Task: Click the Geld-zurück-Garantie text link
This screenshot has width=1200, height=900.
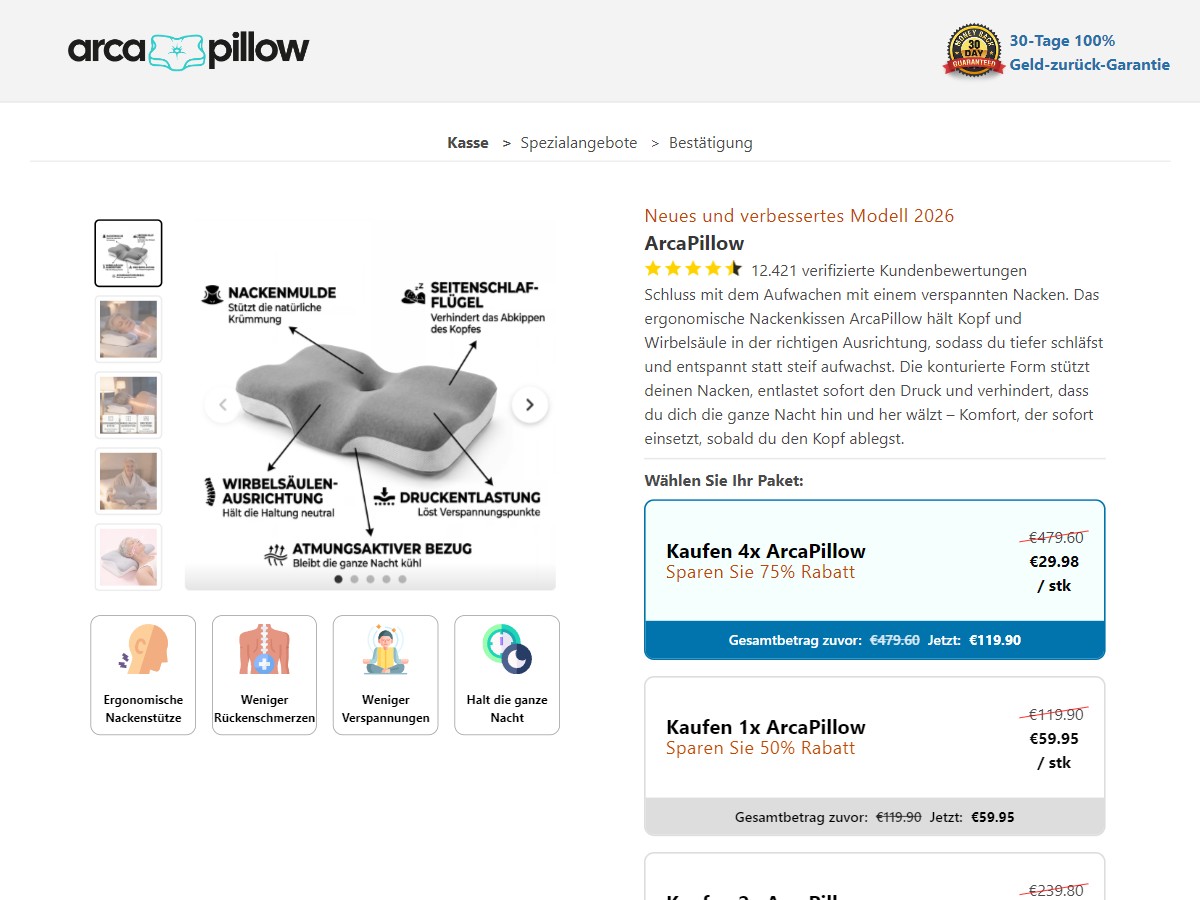Action: [x=1090, y=64]
